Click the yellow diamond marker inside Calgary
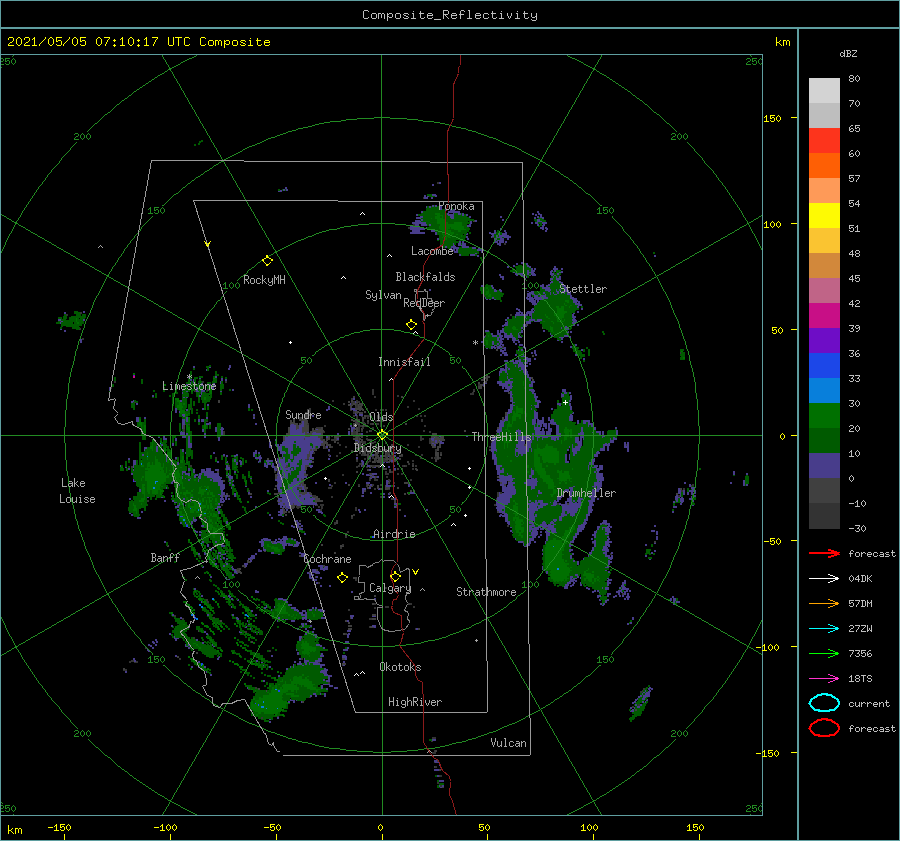Image resolution: width=900 pixels, height=841 pixels. pyautogui.click(x=395, y=576)
